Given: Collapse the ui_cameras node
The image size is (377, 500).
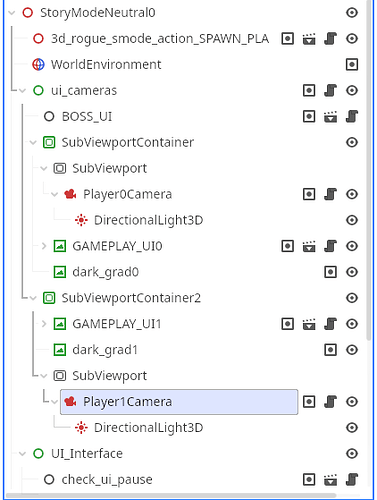Looking at the screenshot, I should [x=23, y=91].
